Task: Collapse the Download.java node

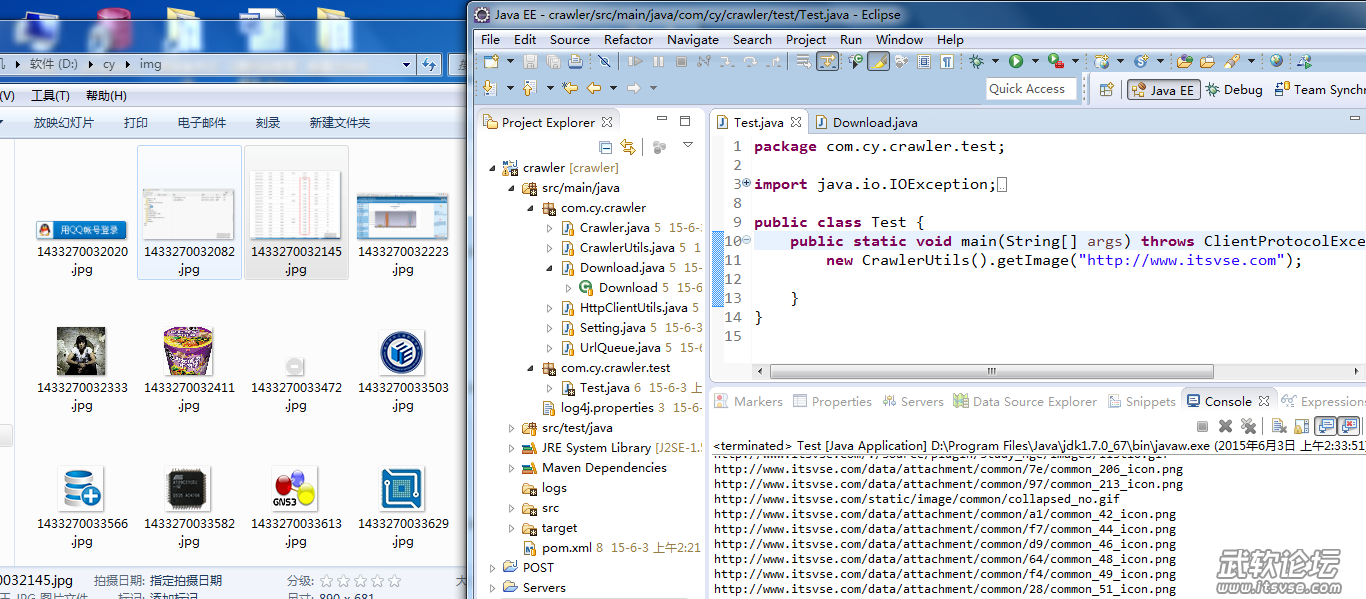Action: click(x=550, y=268)
